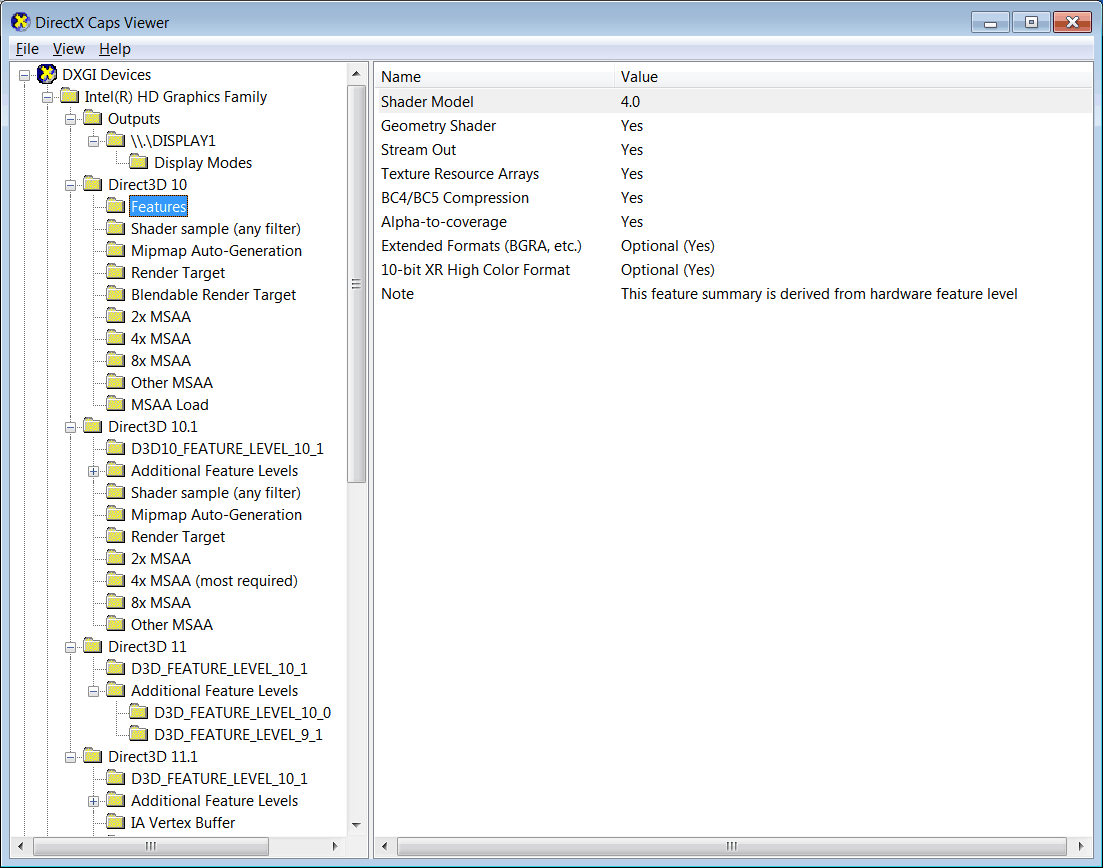Click the Display Modes folder icon
Screen dimensions: 1103x868
point(139,162)
